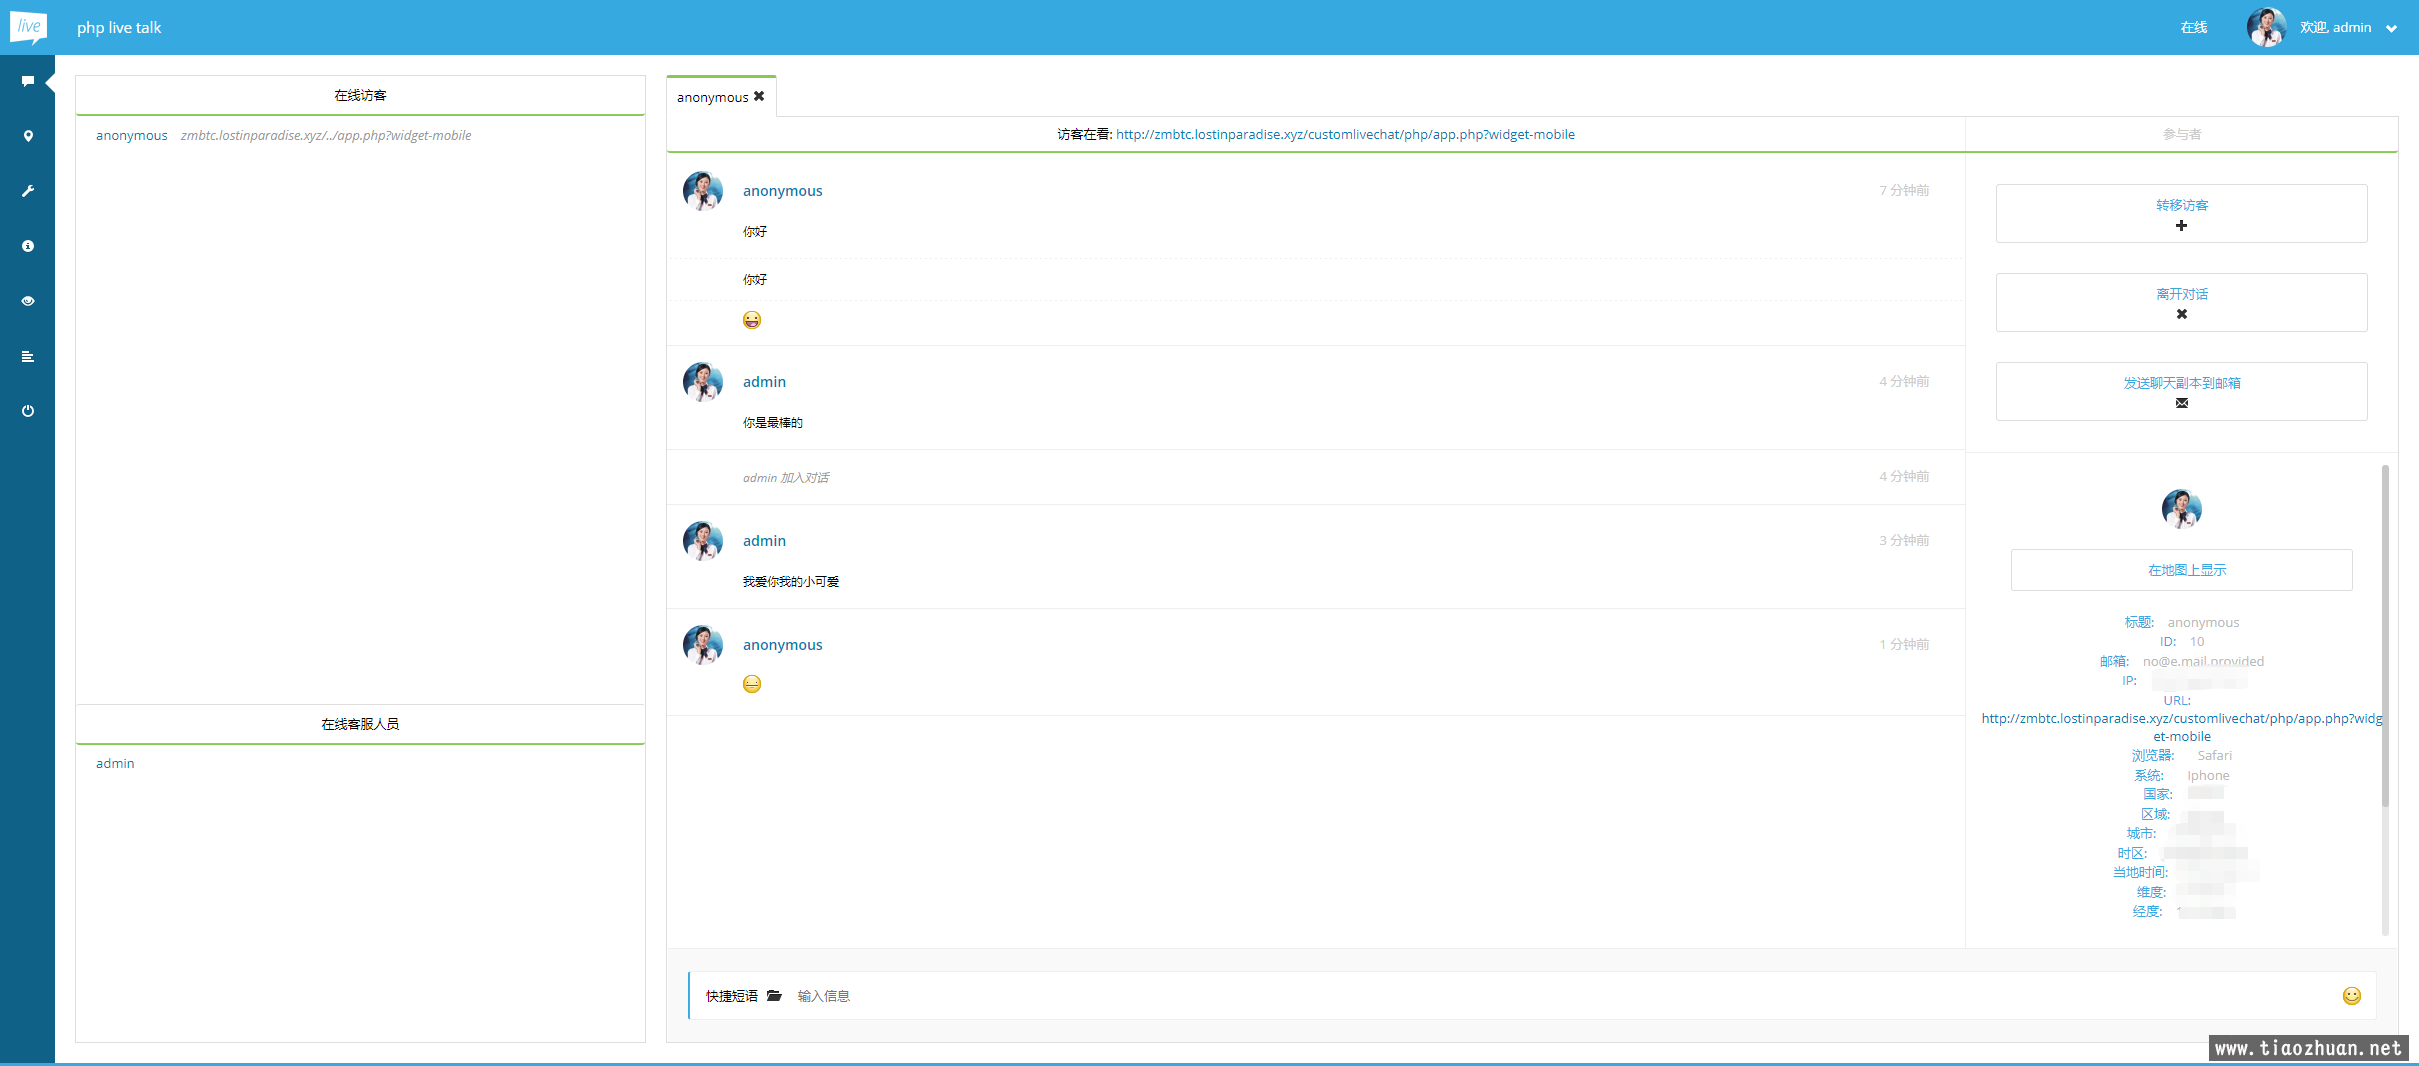Click the live logo at top left

[28, 27]
